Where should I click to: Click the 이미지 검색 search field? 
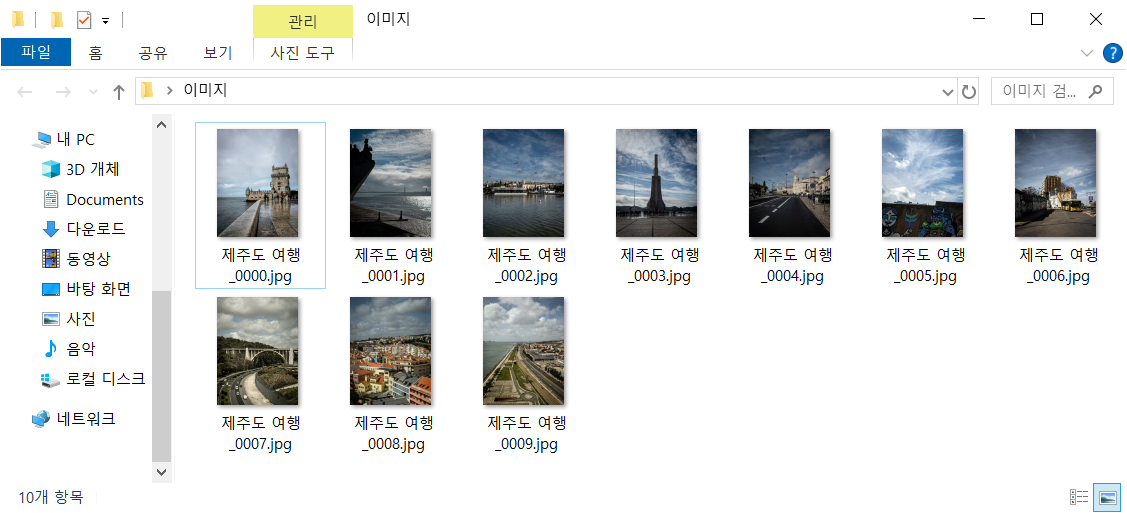1052,91
